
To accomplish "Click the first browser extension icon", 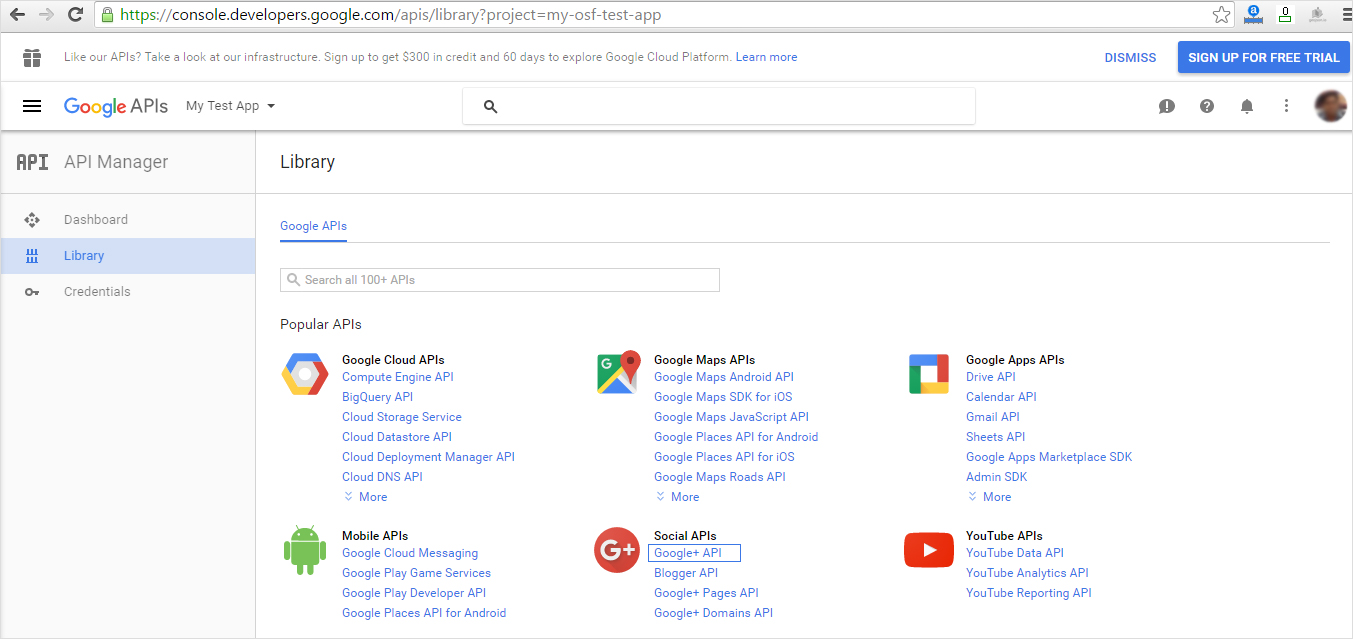I will [x=1252, y=15].
